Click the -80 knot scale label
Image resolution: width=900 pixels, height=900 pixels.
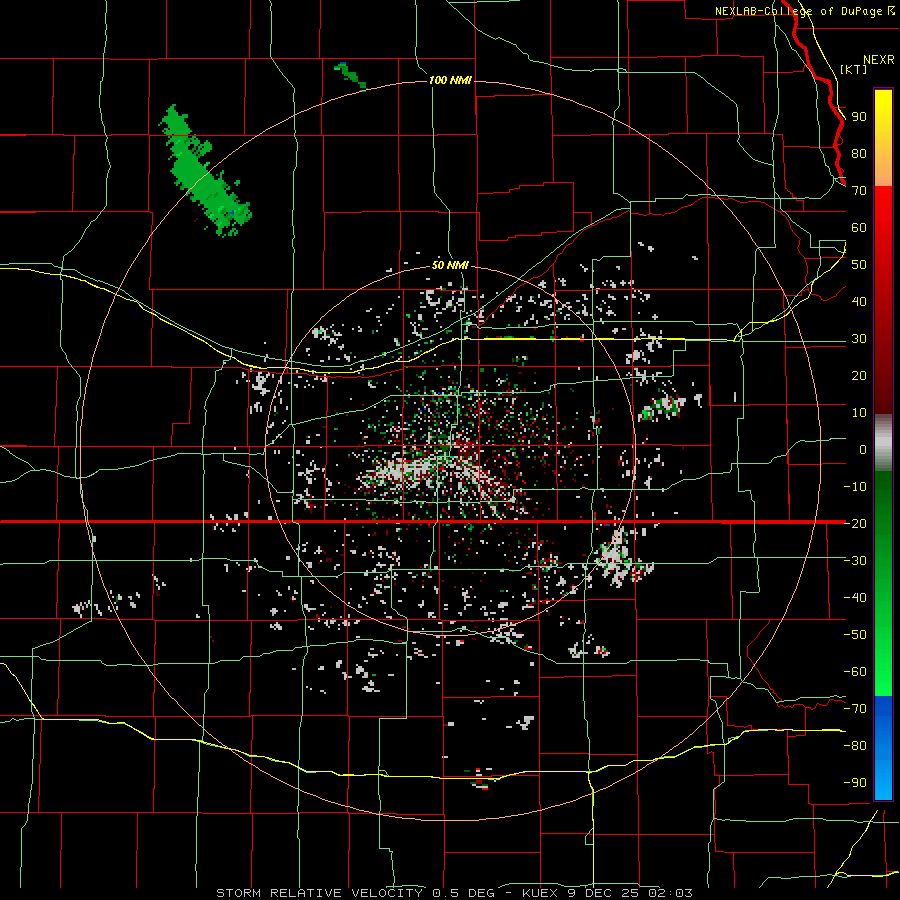click(855, 746)
